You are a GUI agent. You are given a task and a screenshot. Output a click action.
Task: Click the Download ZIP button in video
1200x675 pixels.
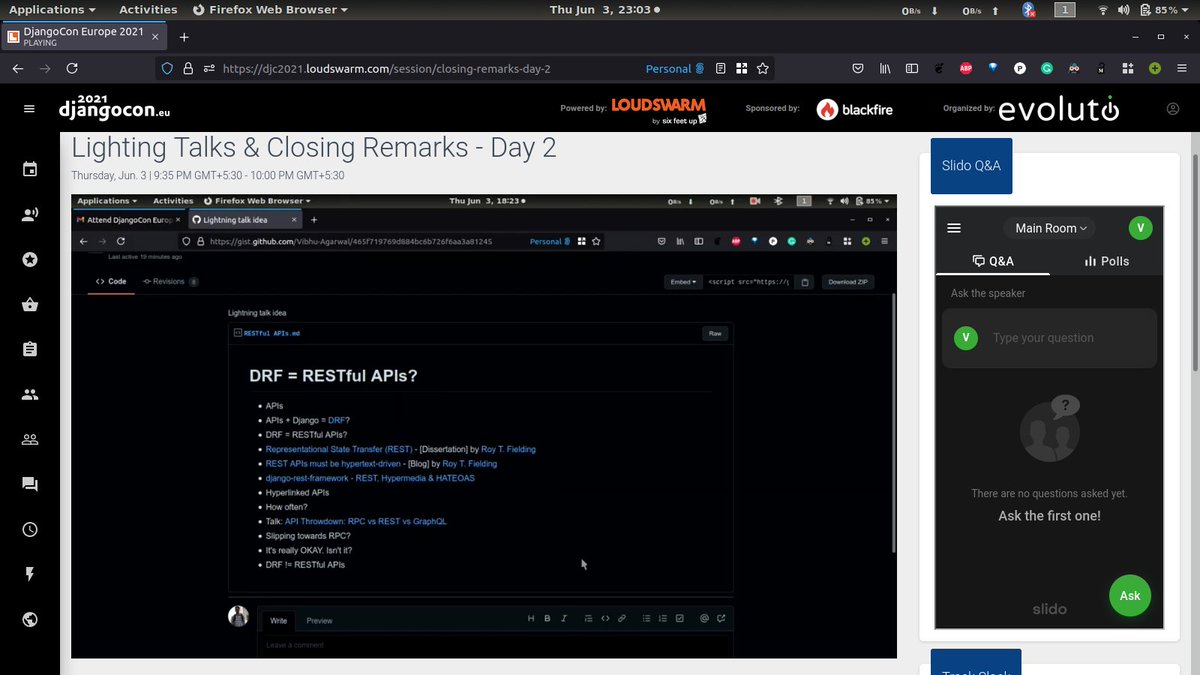848,282
